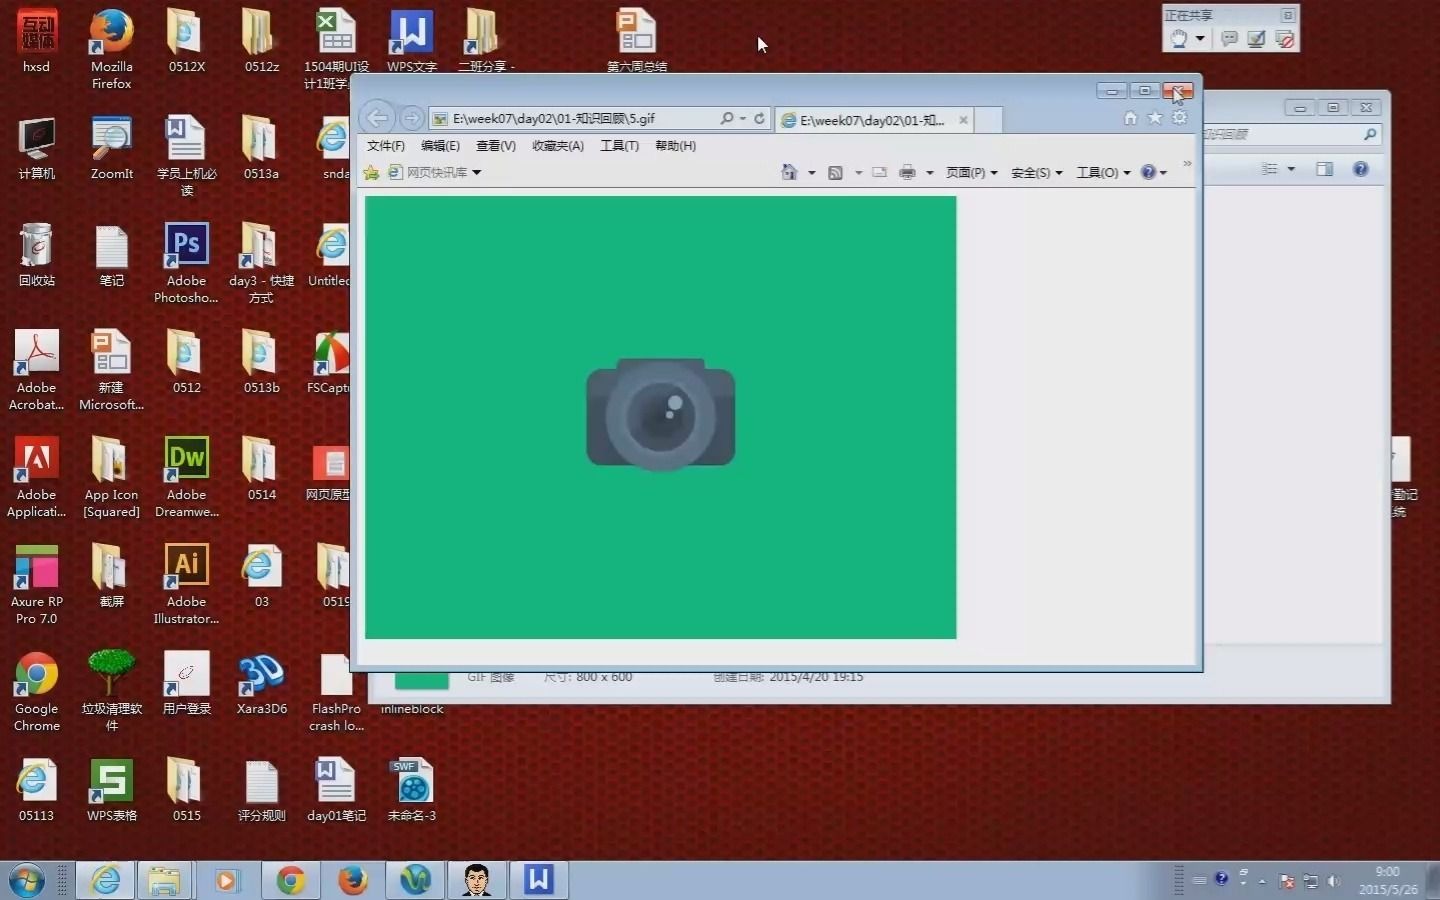
Task: Expand the print dropdown arrow
Action: click(929, 173)
